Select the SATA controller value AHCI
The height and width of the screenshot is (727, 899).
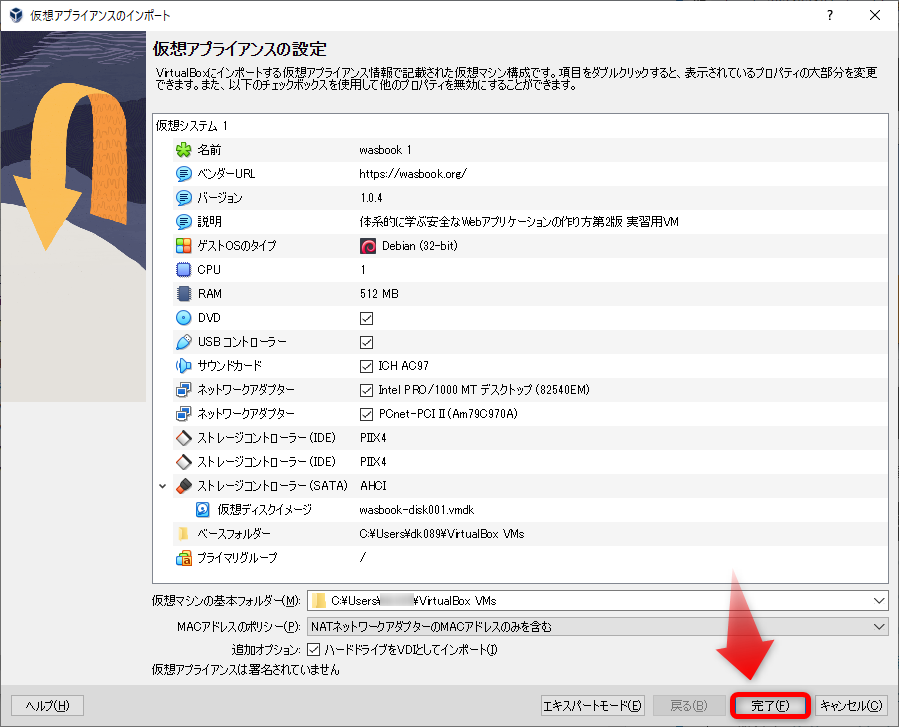coord(373,486)
